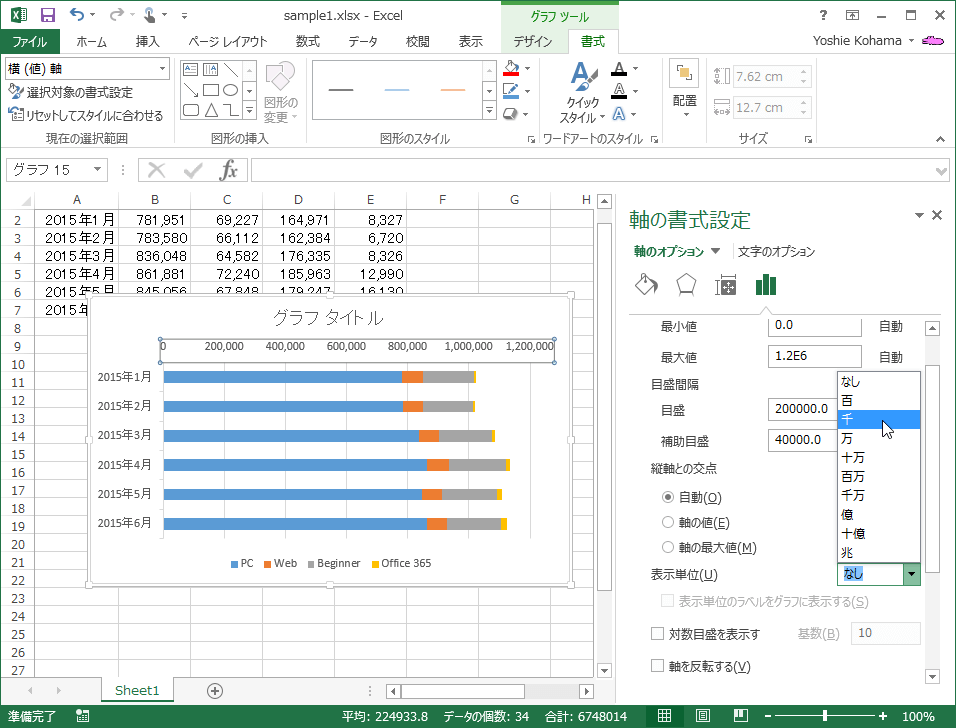Click the zoom slider handle
This screenshot has width=956, height=728.
pyautogui.click(x=824, y=715)
